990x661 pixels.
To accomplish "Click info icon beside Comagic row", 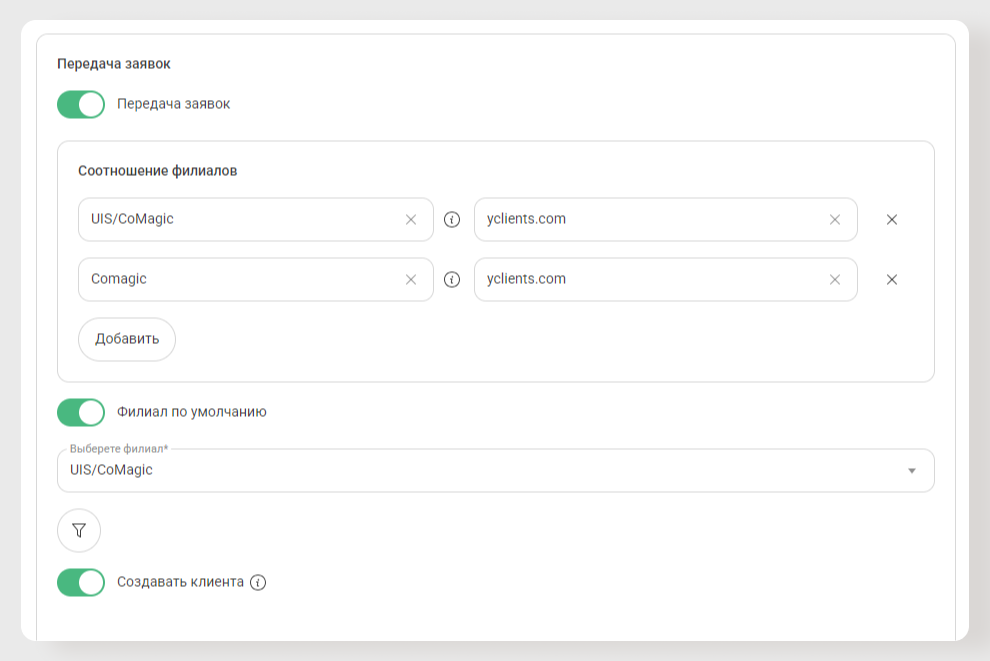I will pyautogui.click(x=452, y=280).
